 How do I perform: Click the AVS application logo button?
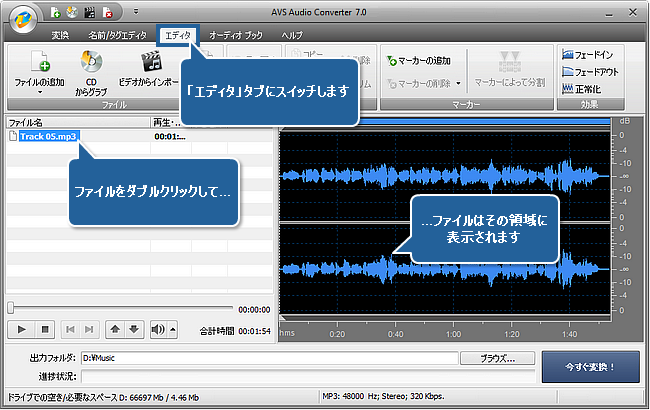[x=23, y=19]
